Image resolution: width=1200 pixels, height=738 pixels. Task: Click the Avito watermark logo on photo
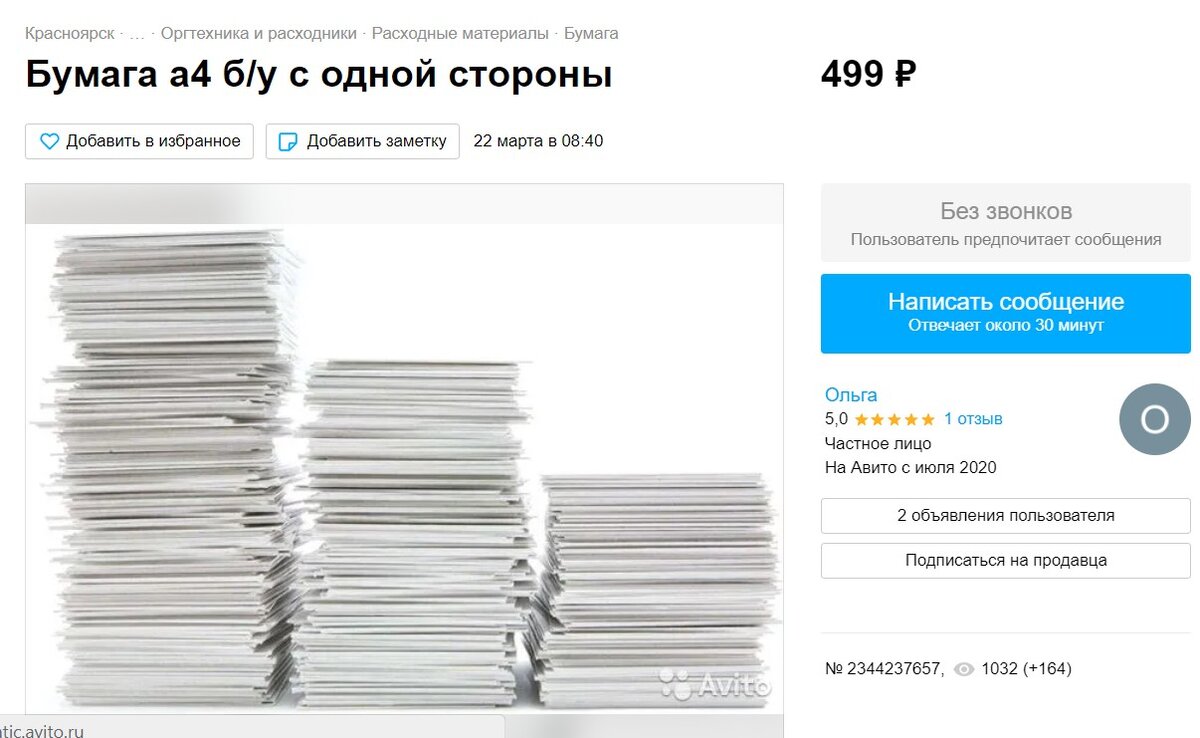click(x=716, y=685)
